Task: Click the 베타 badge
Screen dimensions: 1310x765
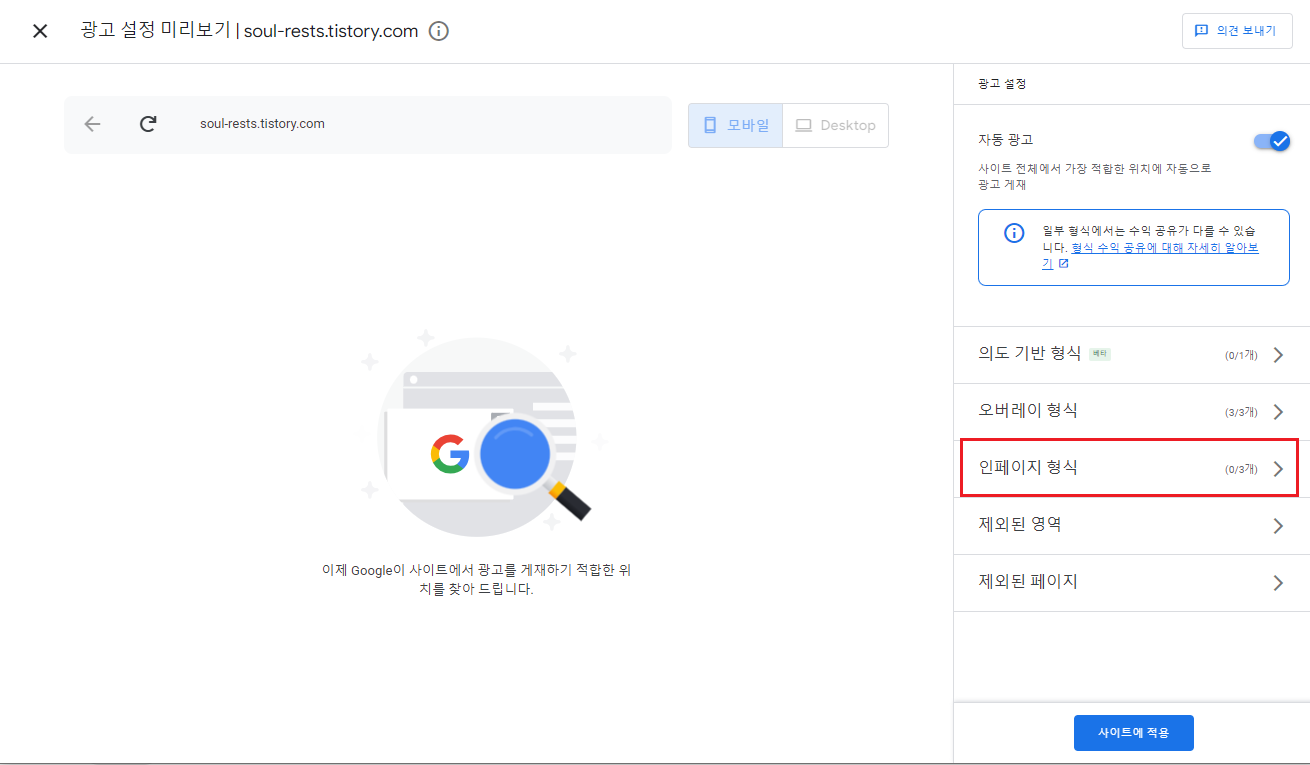Action: [x=1100, y=354]
